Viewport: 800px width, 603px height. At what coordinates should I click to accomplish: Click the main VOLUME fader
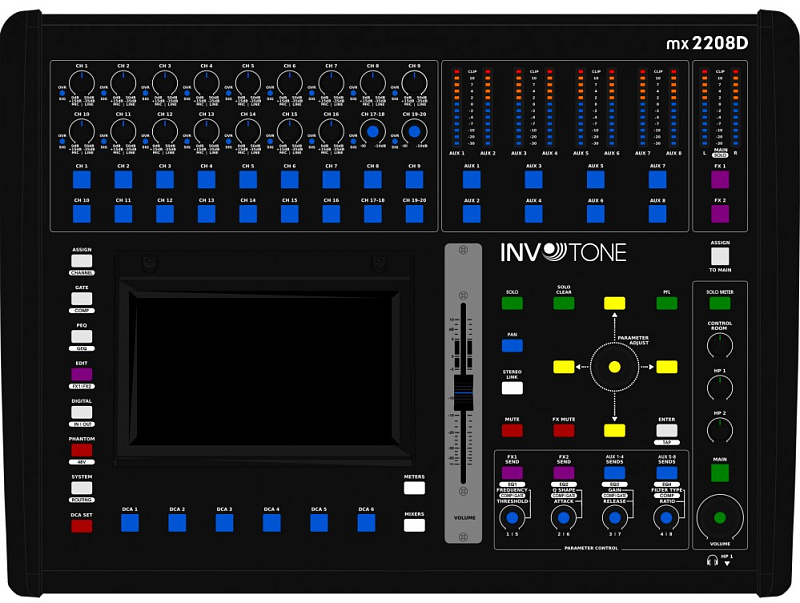tap(462, 390)
